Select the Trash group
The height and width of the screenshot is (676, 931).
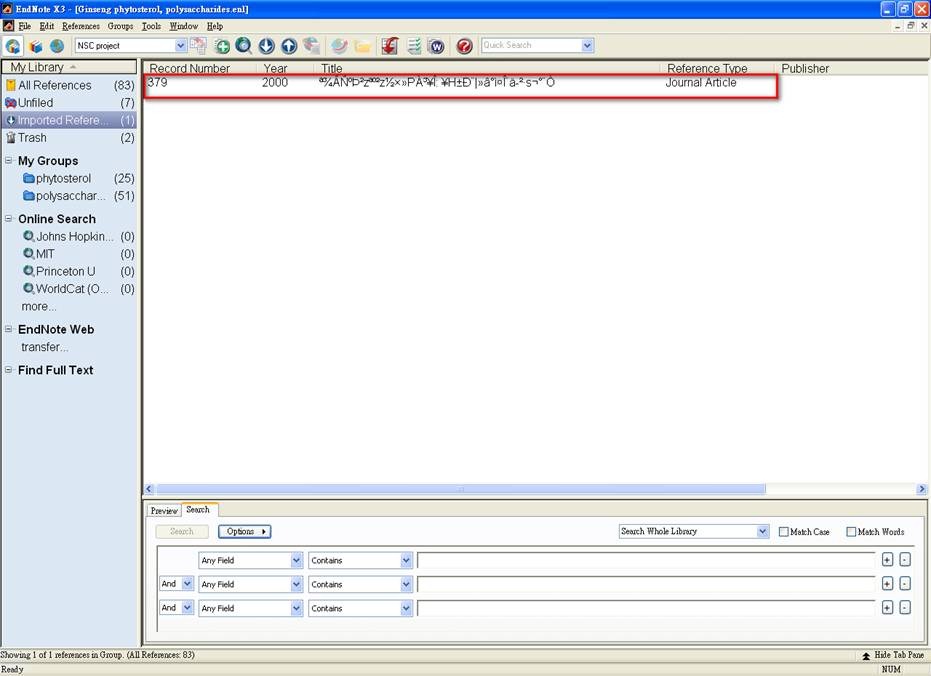(70, 138)
